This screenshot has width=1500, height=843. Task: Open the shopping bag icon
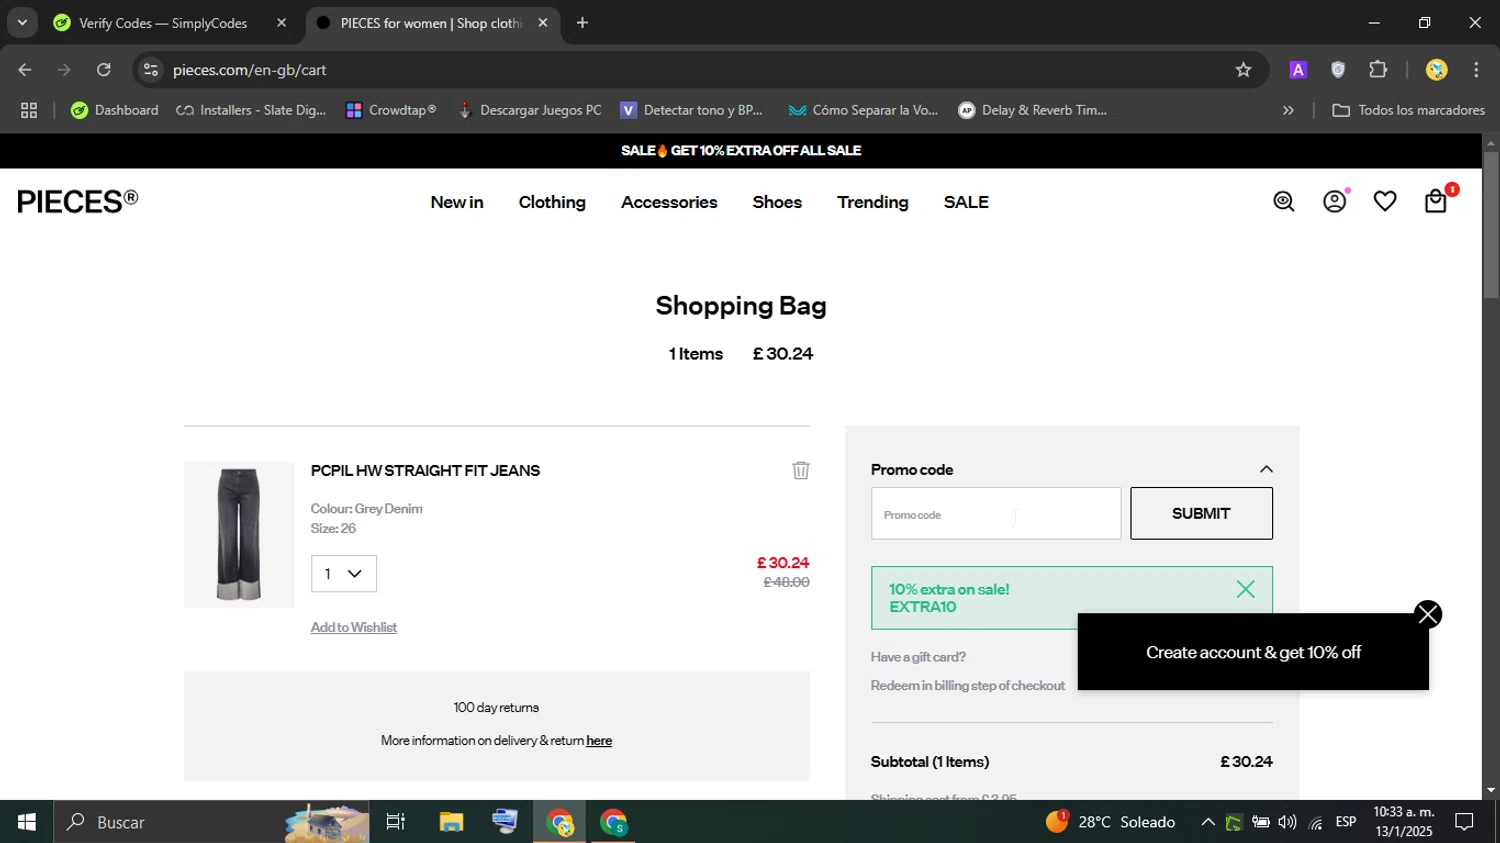pos(1437,201)
